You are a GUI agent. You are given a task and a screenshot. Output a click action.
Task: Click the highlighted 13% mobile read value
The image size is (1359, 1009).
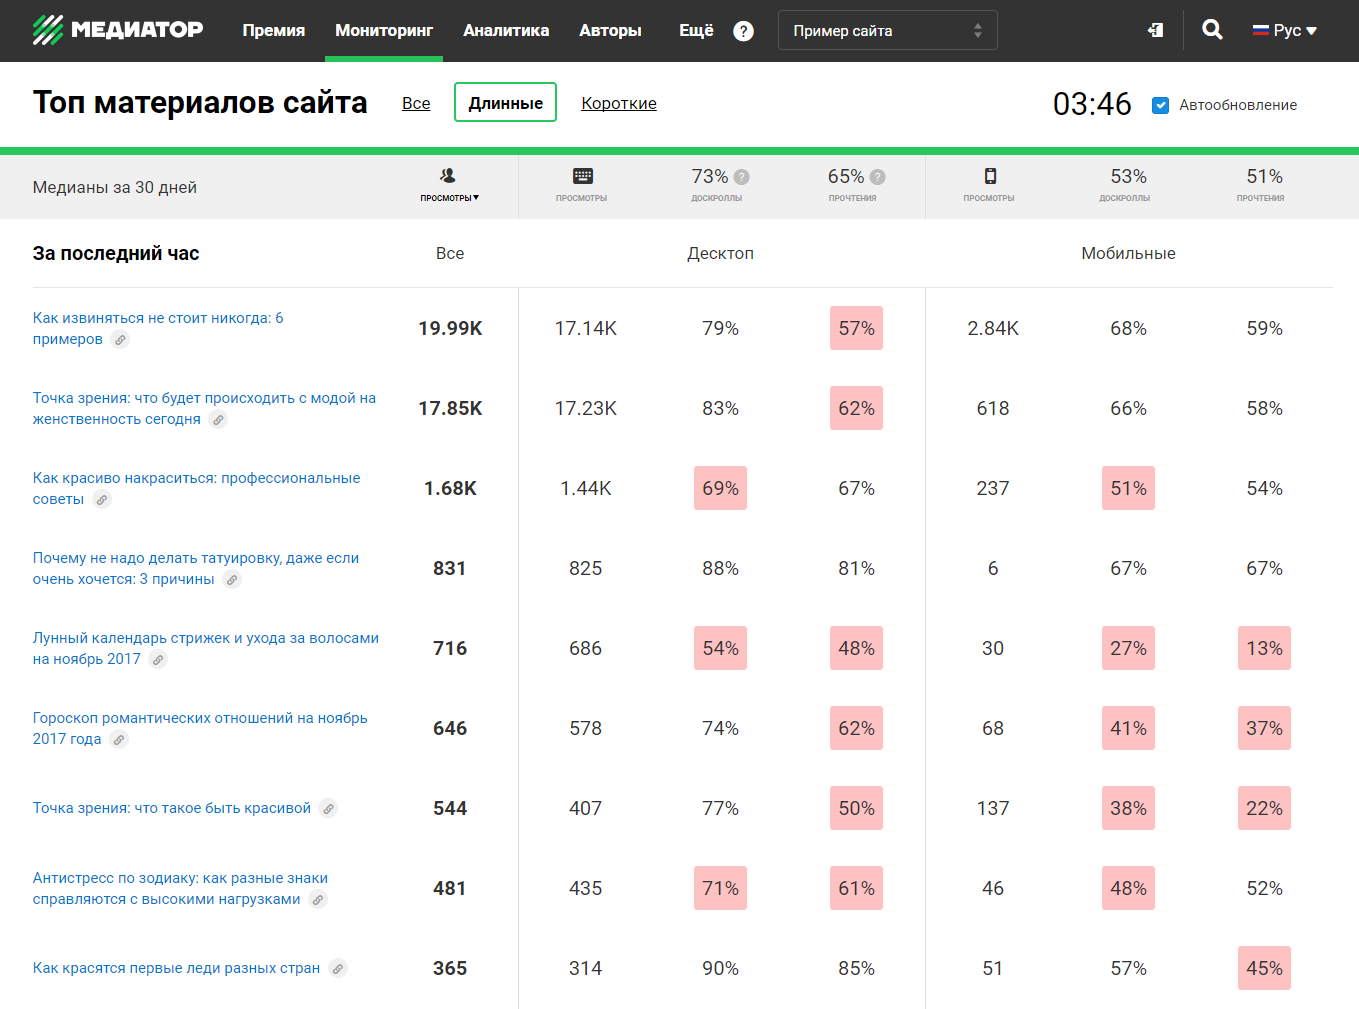pyautogui.click(x=1264, y=648)
